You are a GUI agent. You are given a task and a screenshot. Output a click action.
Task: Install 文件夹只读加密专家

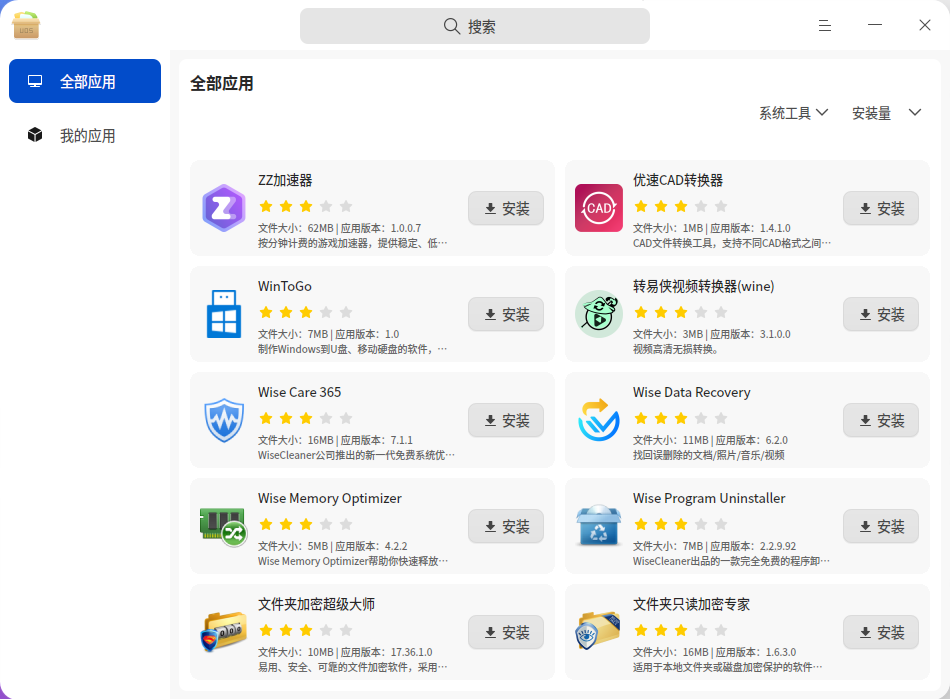pyautogui.click(x=881, y=632)
